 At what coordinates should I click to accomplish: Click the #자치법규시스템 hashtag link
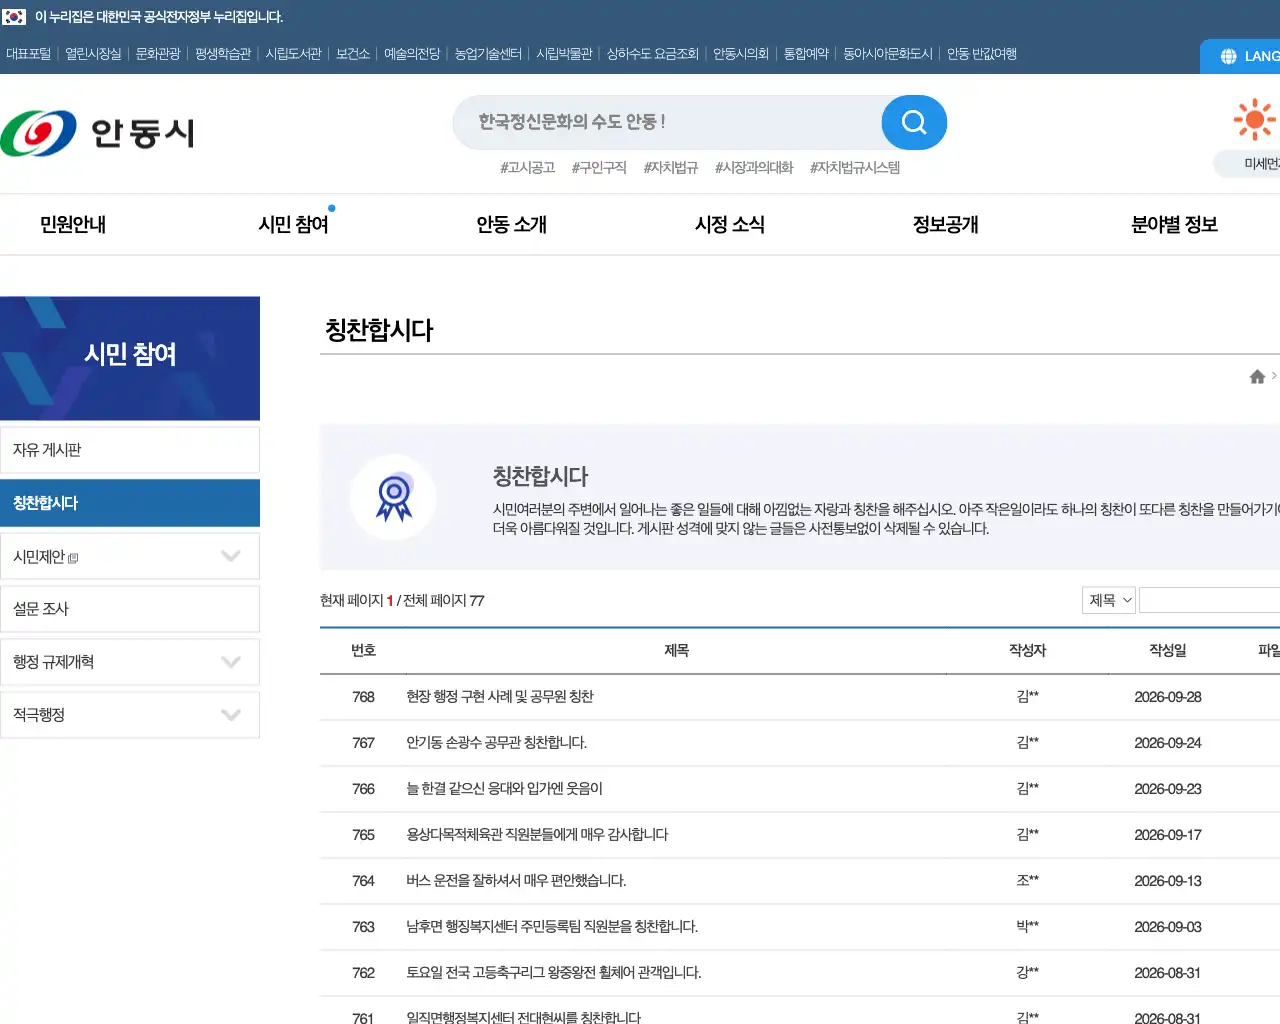click(855, 168)
